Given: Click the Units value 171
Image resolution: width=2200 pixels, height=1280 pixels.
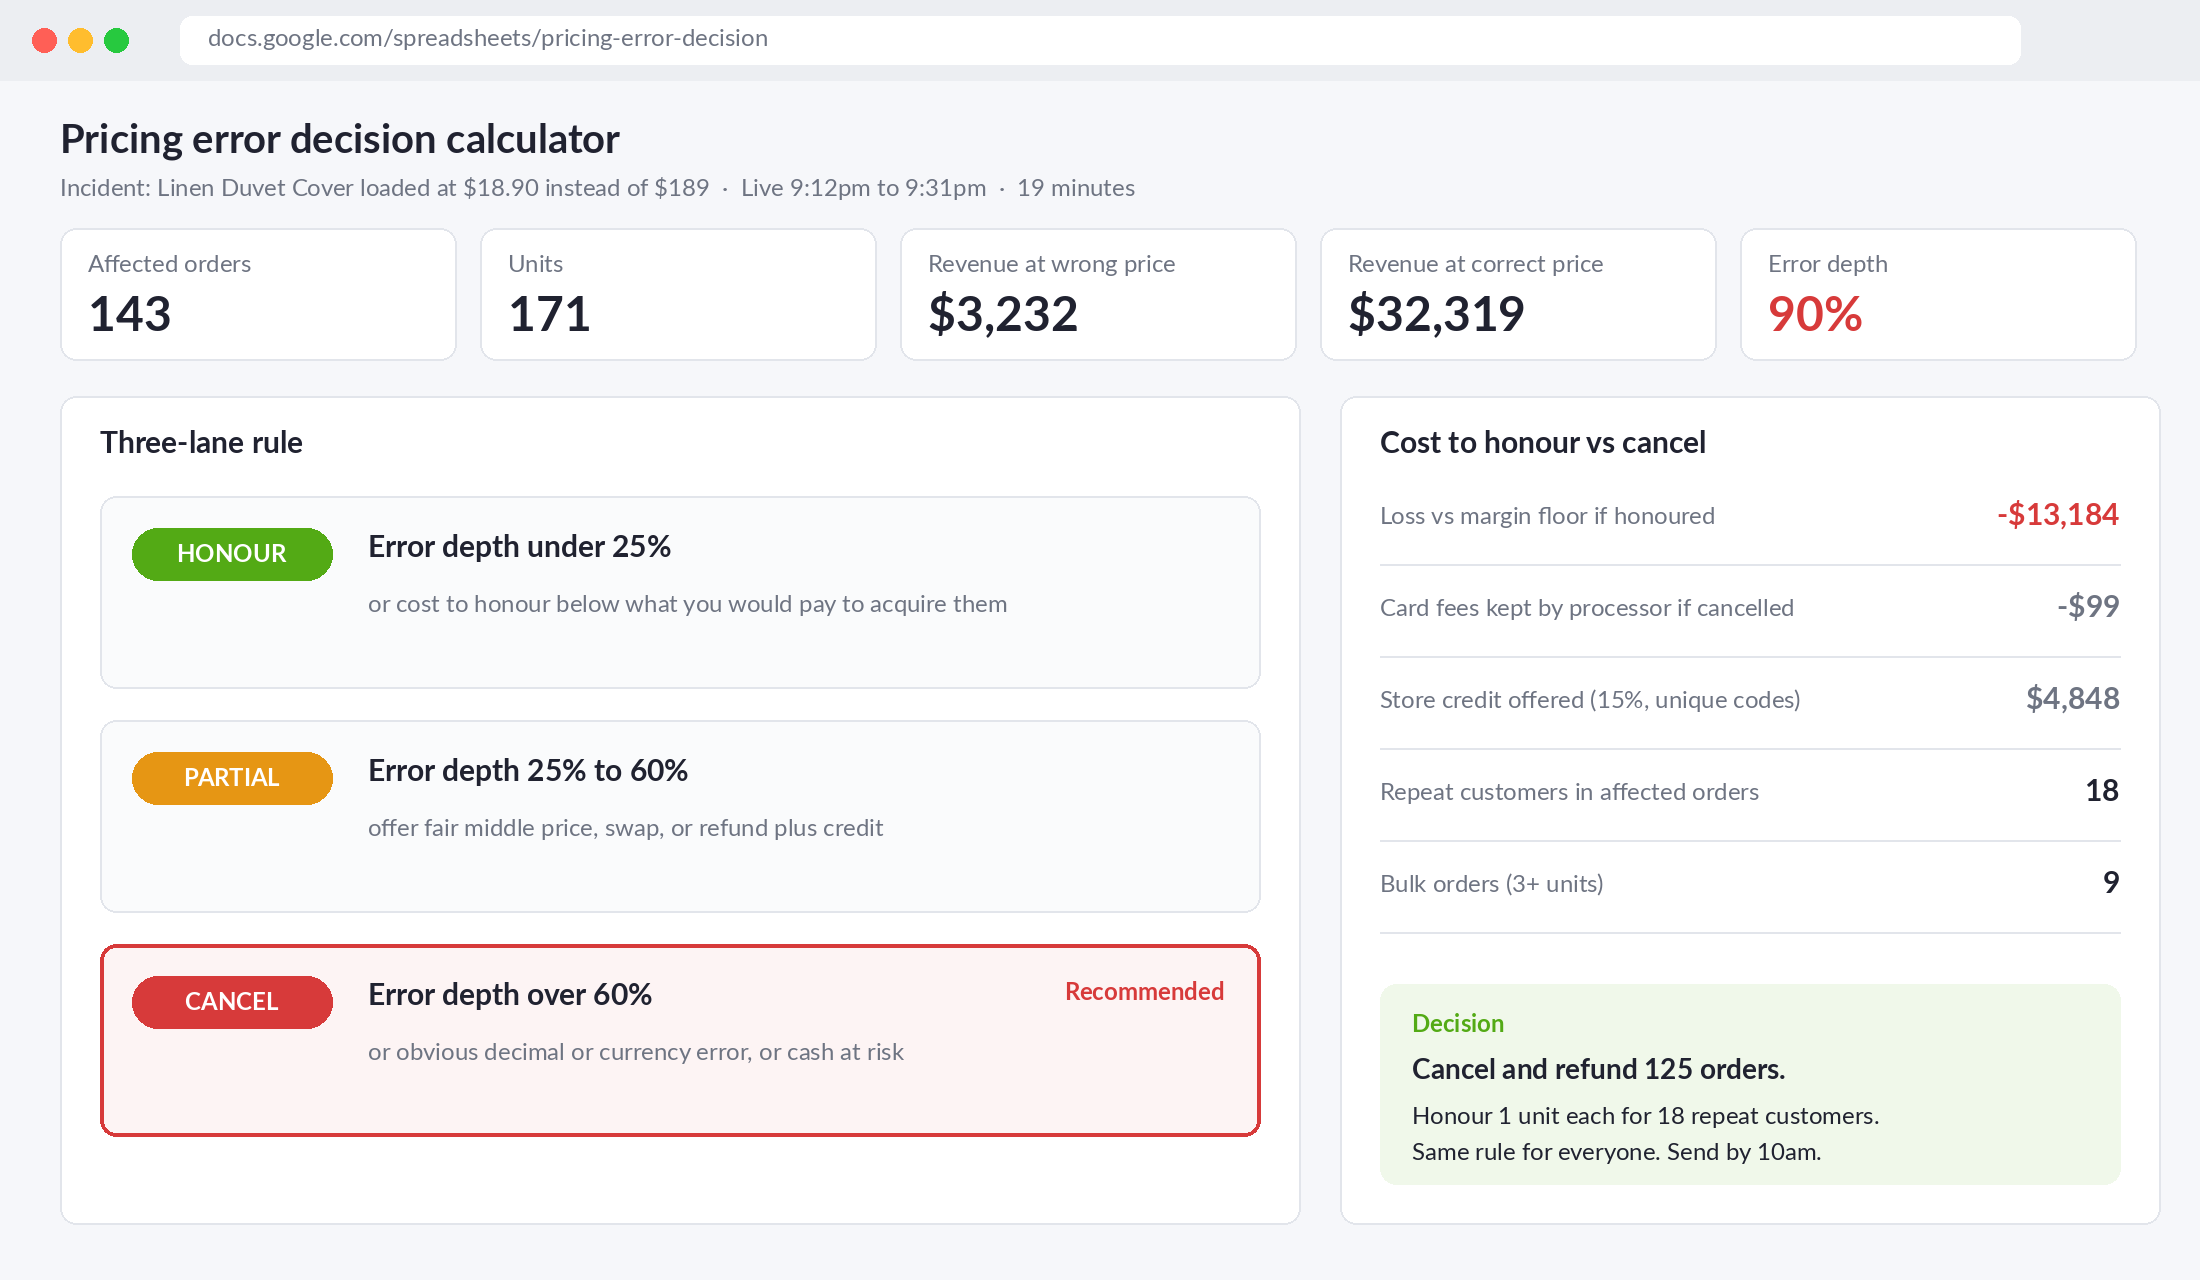Looking at the screenshot, I should click(549, 314).
